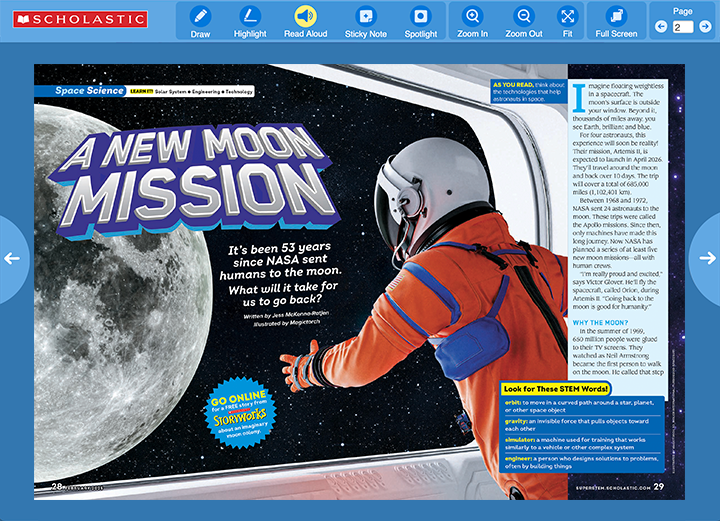Click the 'A New Moon Mission' headline

coord(195,181)
